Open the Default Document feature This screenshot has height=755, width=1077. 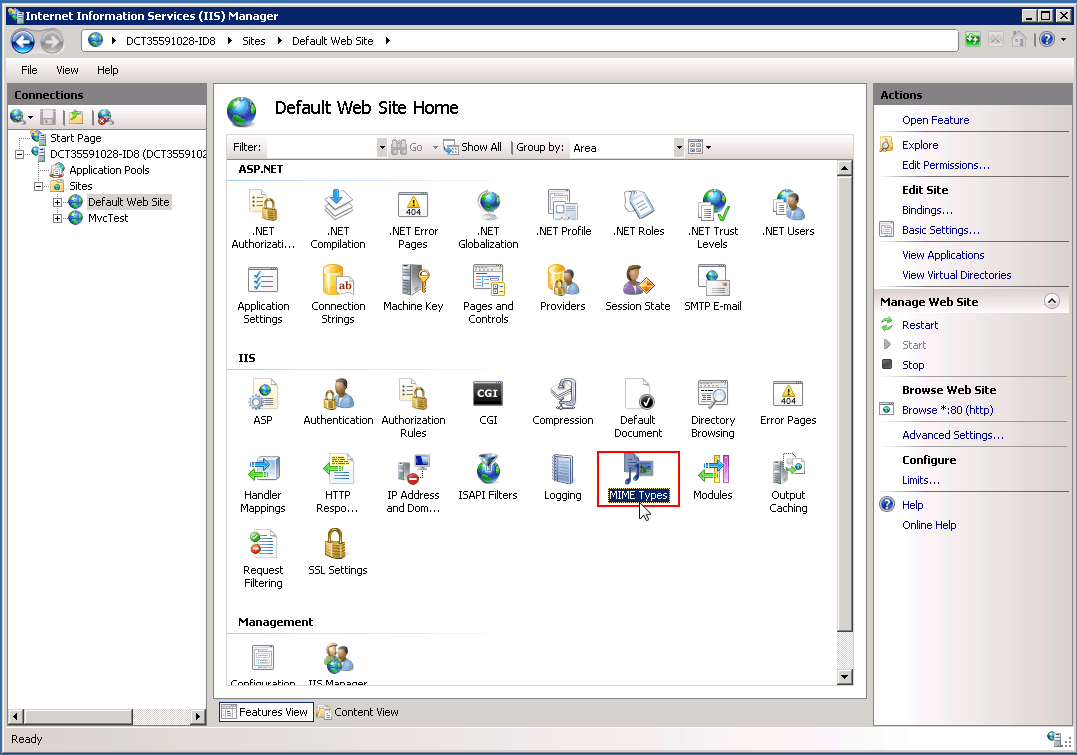pyautogui.click(x=638, y=408)
